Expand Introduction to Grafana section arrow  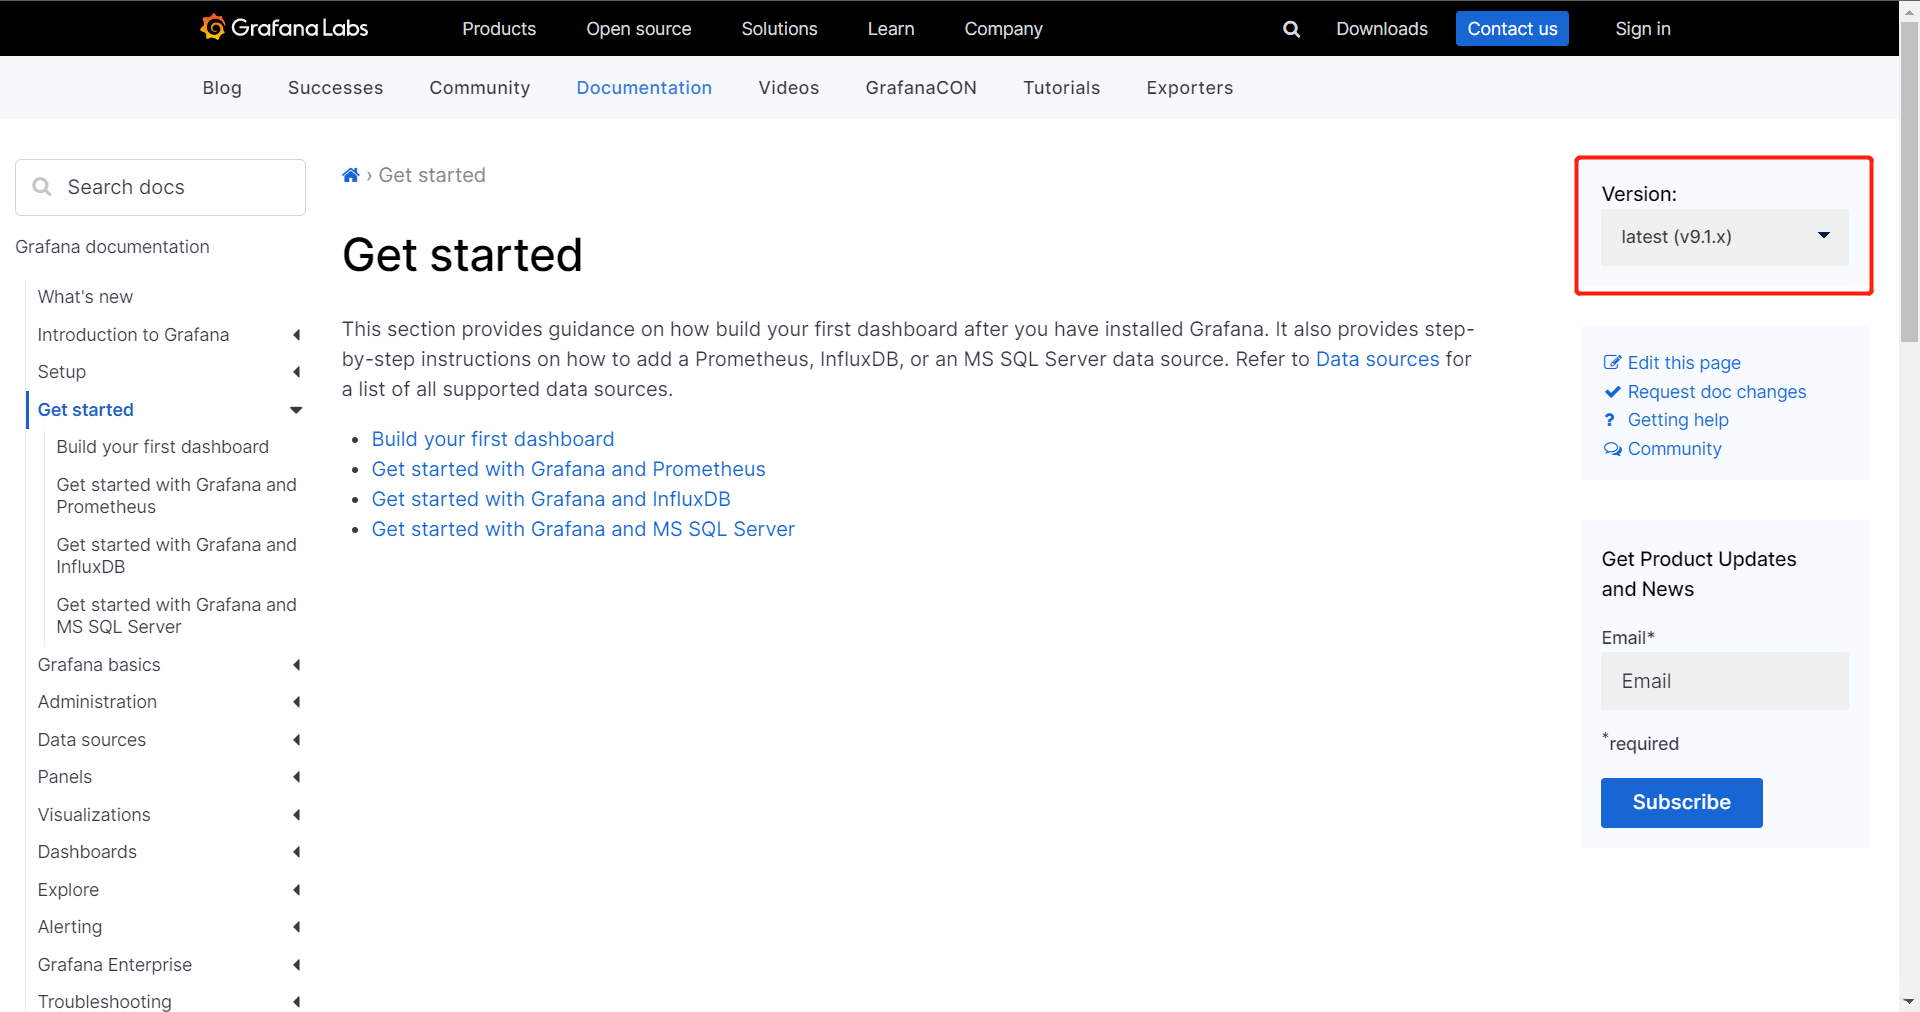(296, 335)
